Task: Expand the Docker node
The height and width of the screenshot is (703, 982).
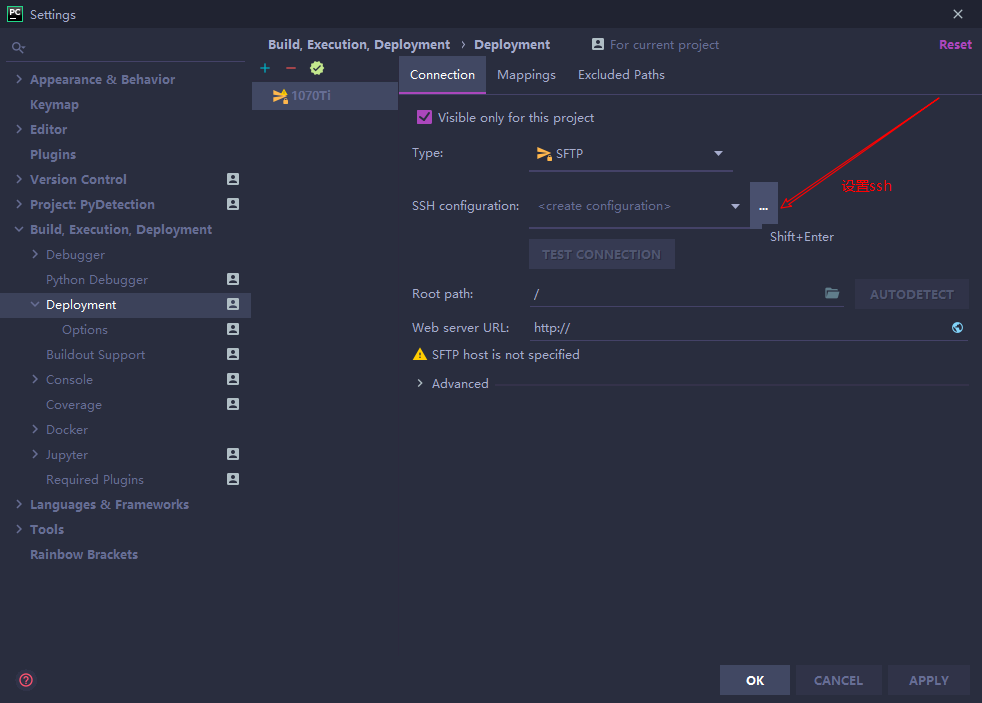Action: tap(35, 429)
